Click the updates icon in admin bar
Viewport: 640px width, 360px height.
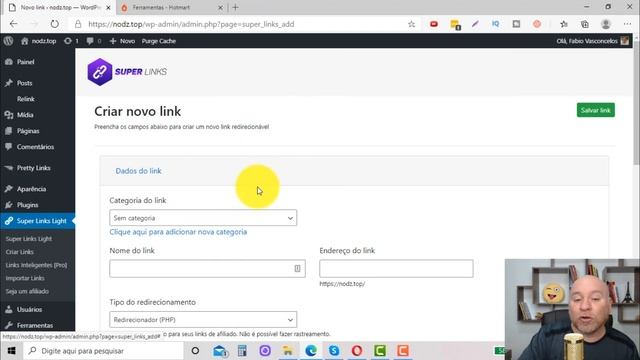click(x=71, y=41)
